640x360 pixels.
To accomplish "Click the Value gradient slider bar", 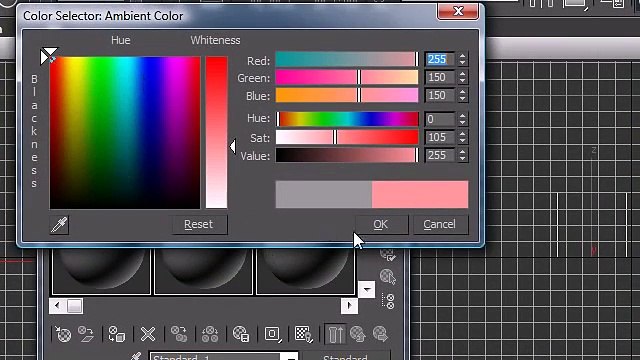I will click(347, 155).
